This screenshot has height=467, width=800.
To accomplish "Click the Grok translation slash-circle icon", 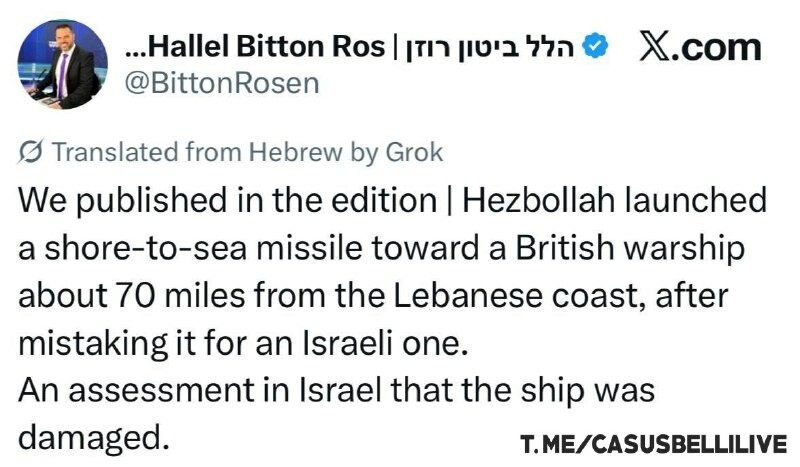I will tap(31, 152).
